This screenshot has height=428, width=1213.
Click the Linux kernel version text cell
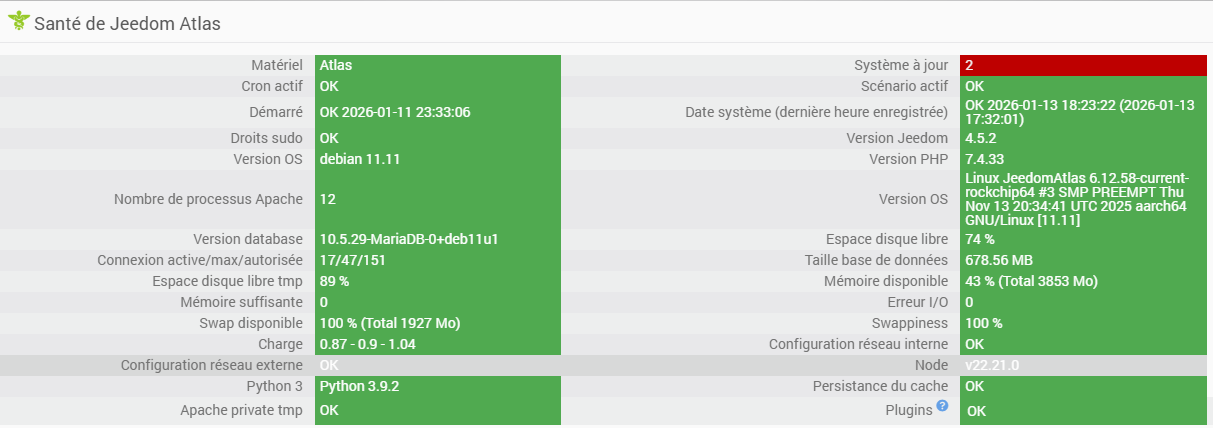[1075, 199]
